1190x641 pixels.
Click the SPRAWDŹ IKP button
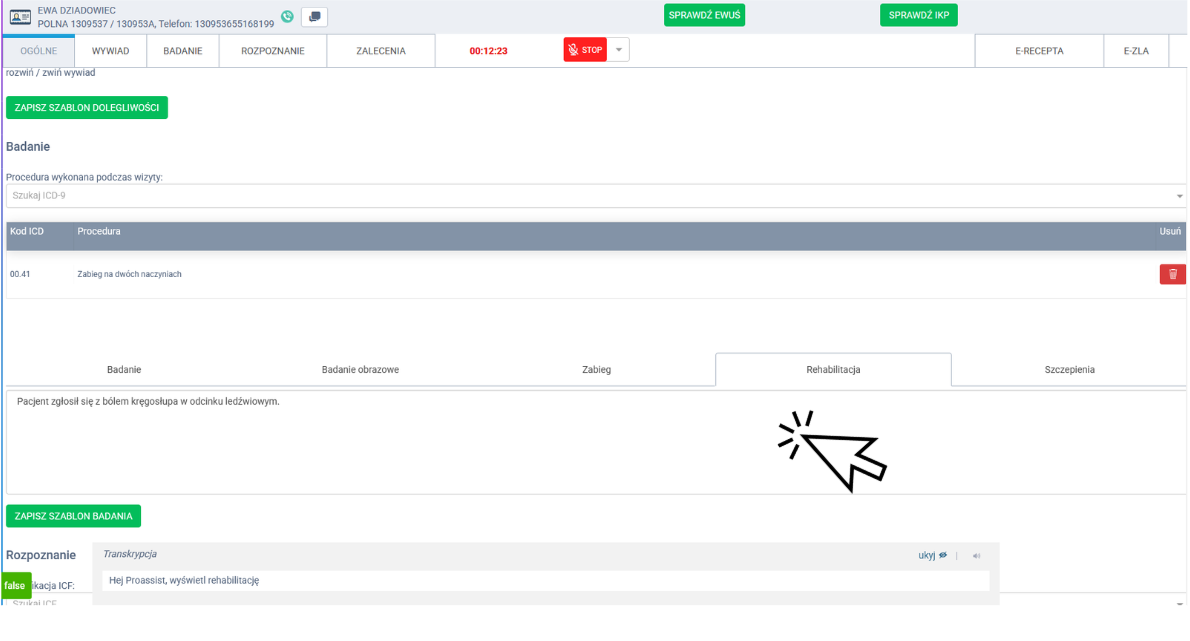[x=918, y=15]
